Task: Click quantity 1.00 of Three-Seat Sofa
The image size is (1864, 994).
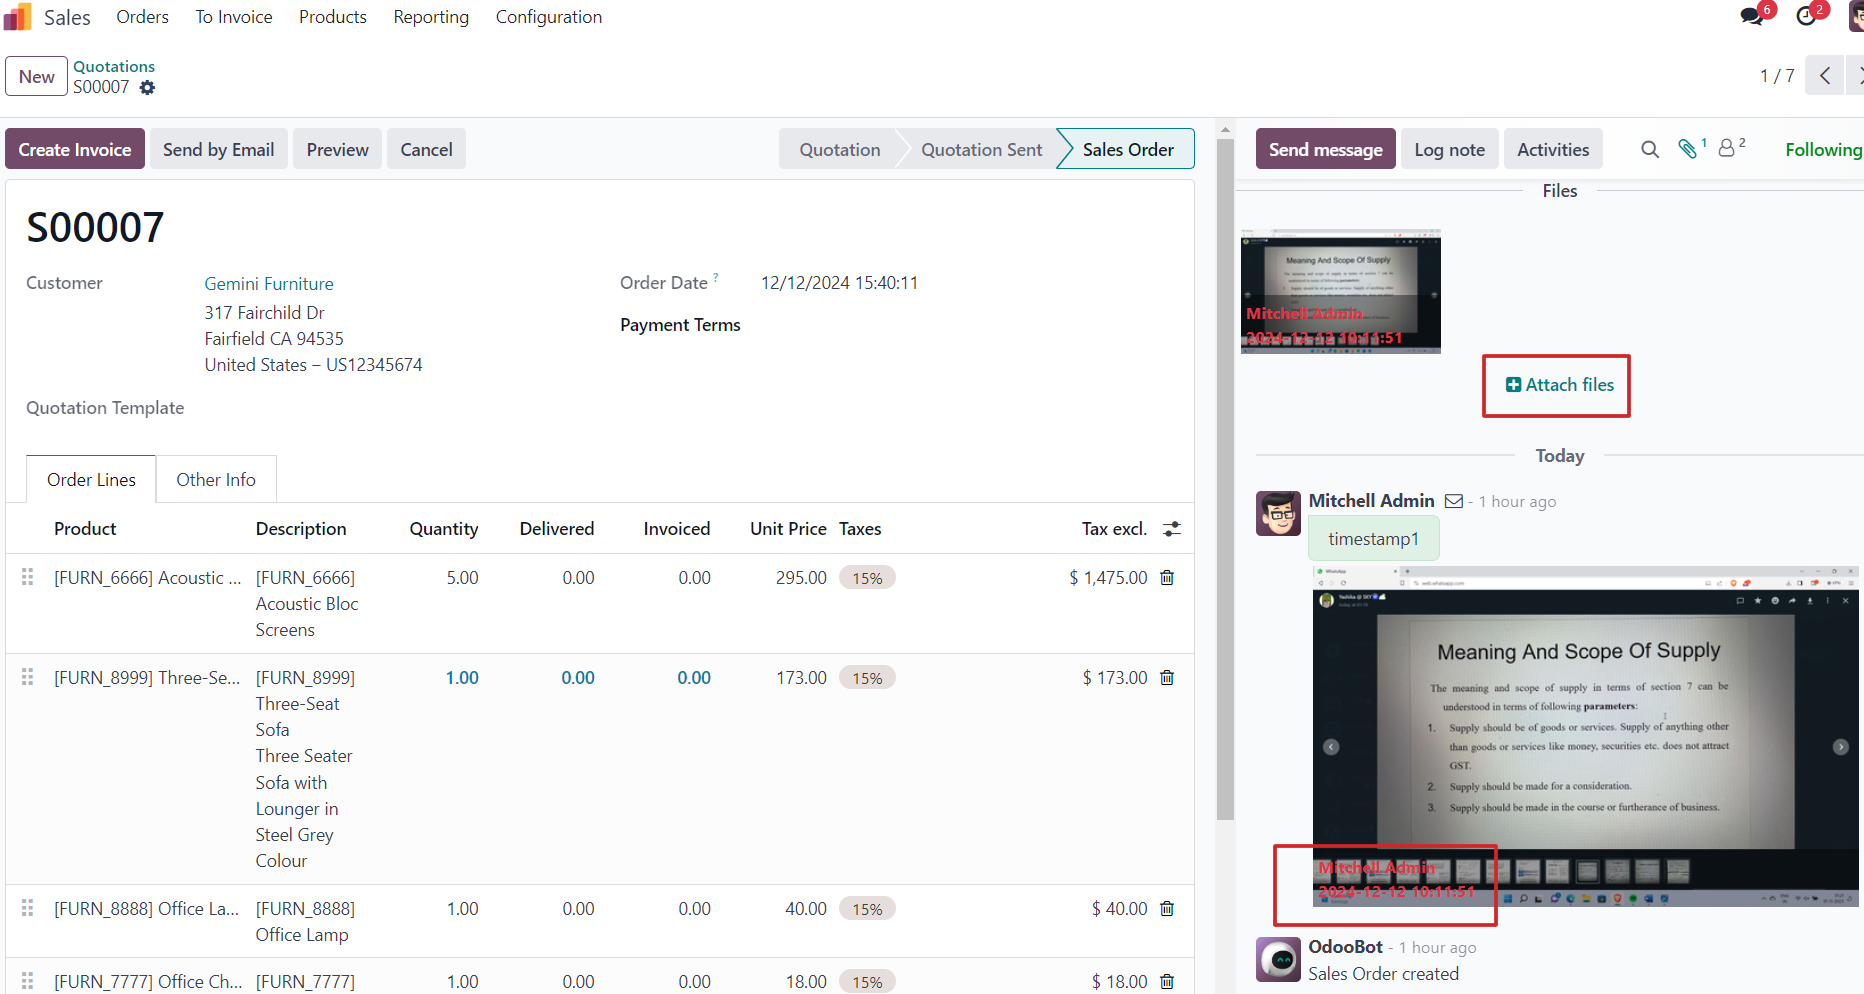Action: (x=462, y=678)
